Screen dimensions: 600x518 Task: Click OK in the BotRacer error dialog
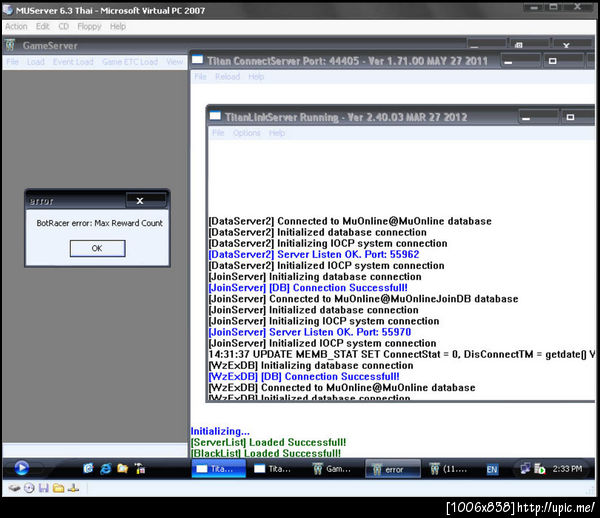point(97,248)
